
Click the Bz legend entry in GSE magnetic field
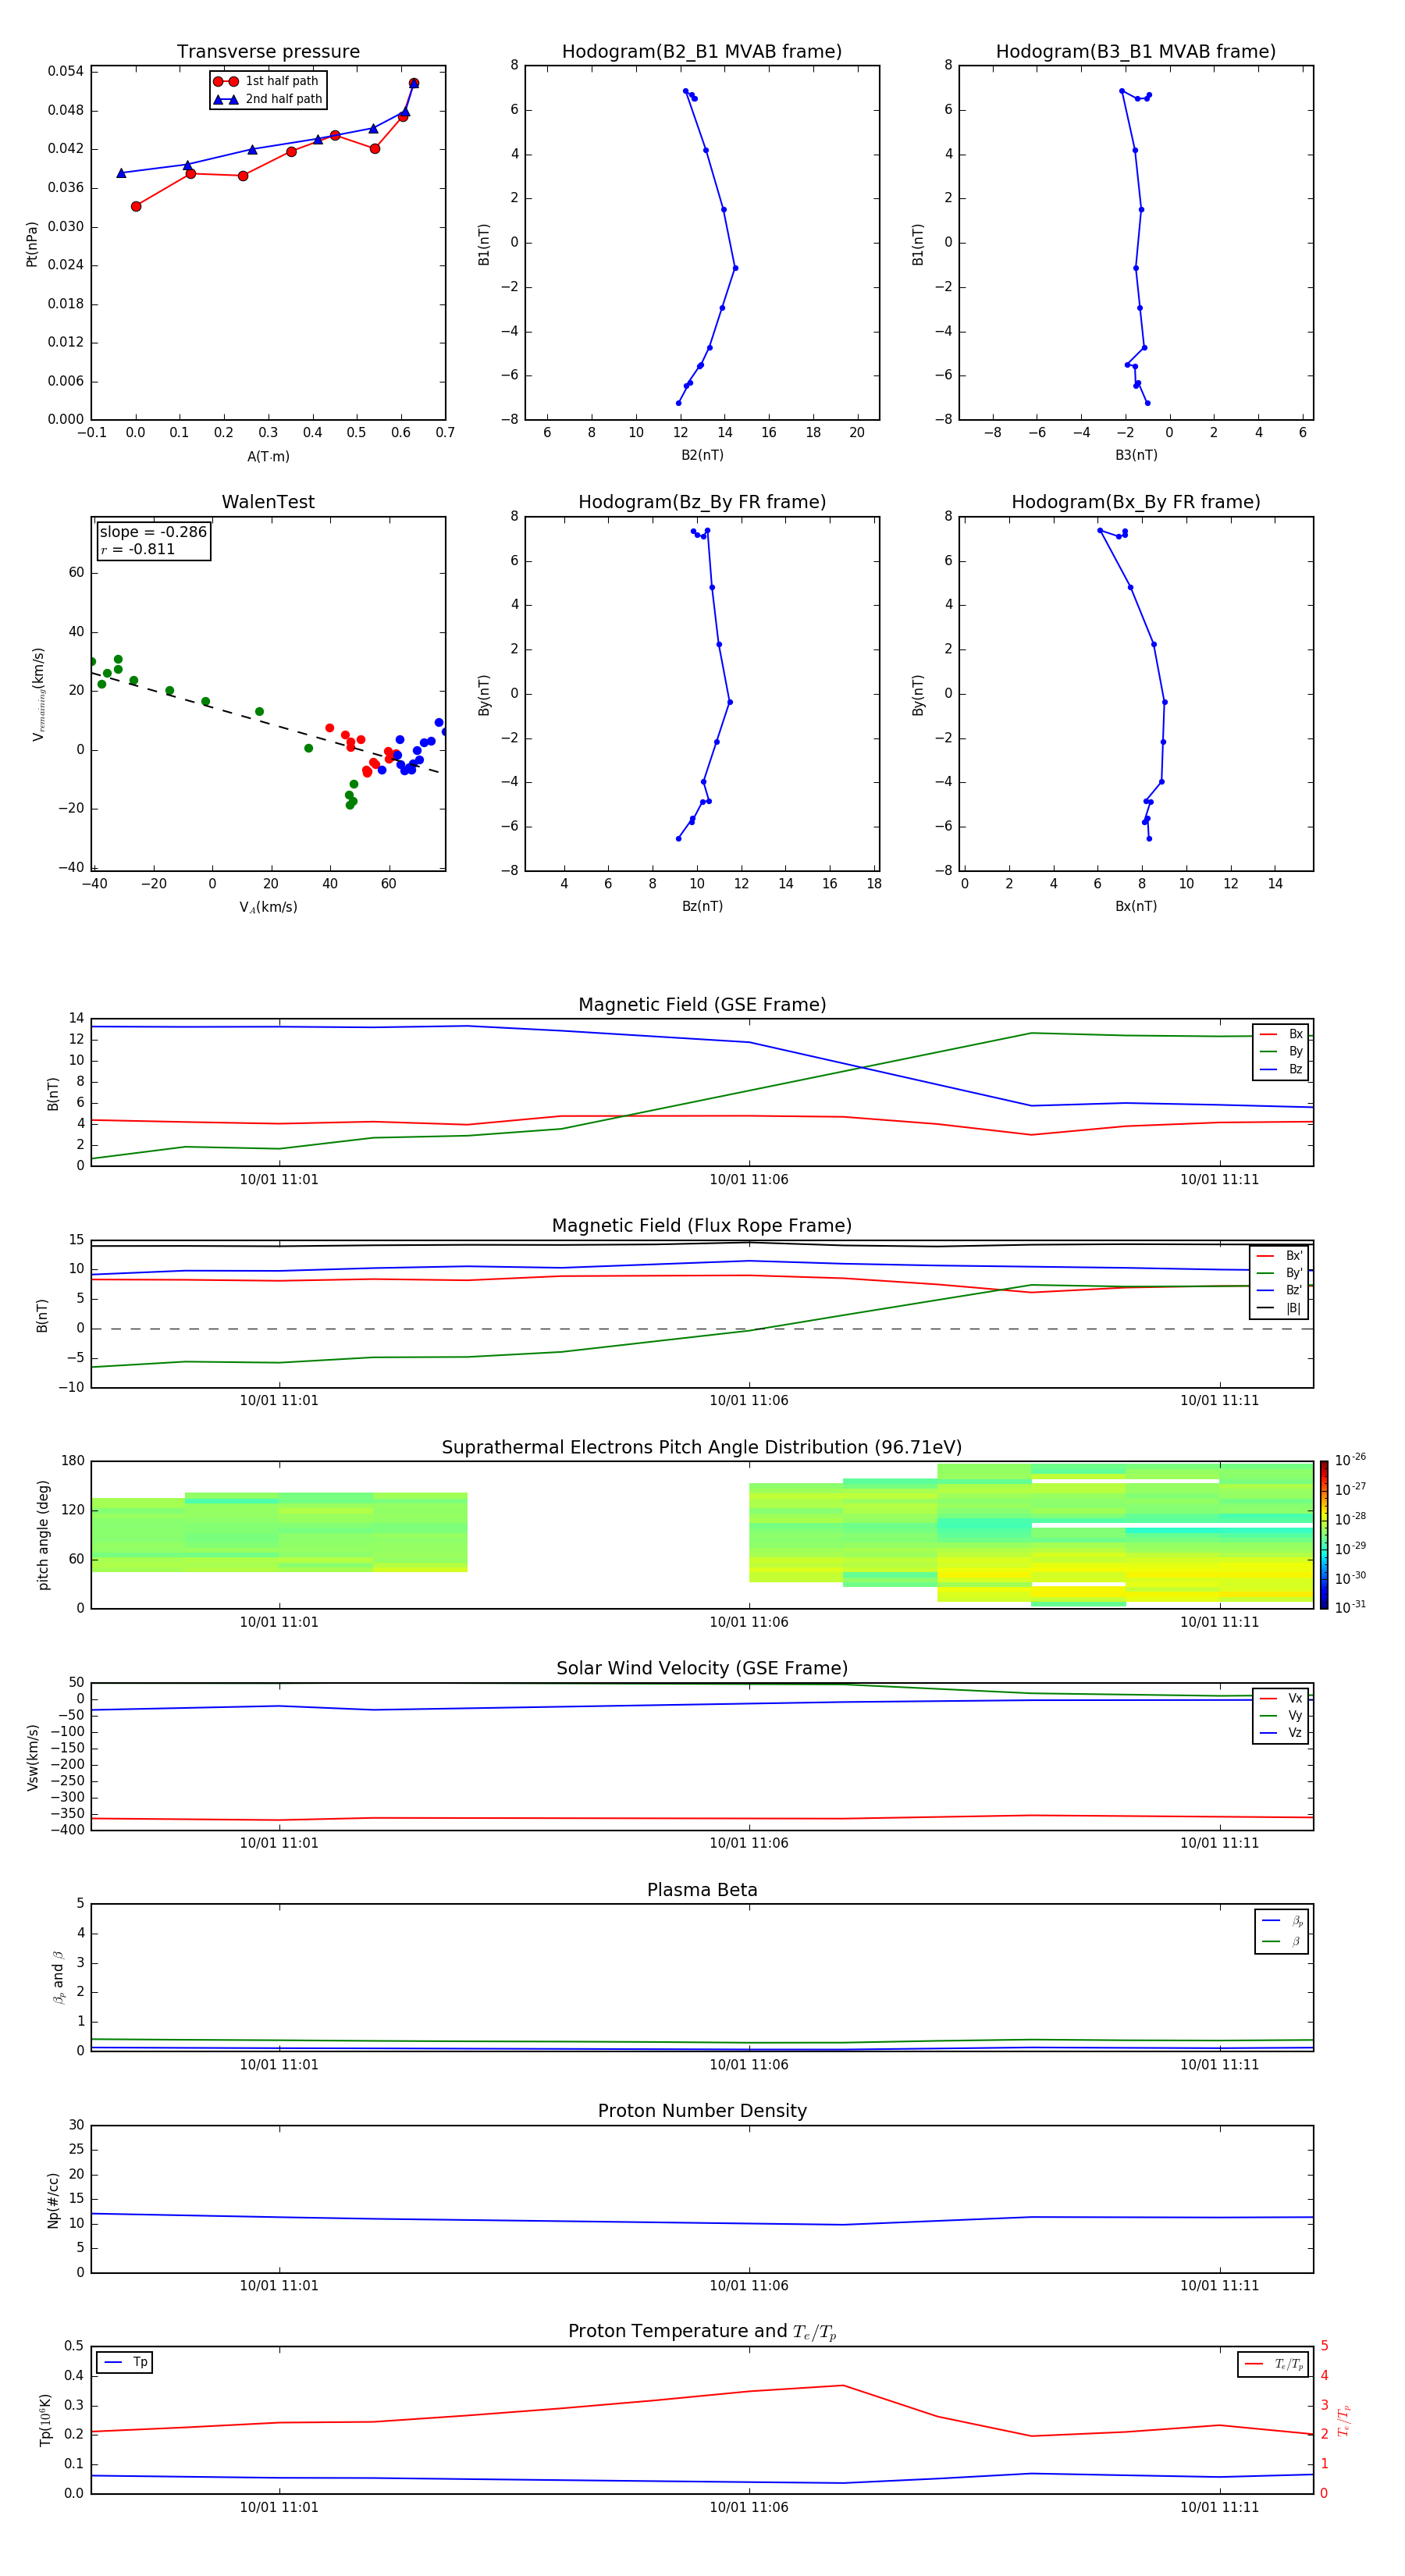click(x=1281, y=1069)
